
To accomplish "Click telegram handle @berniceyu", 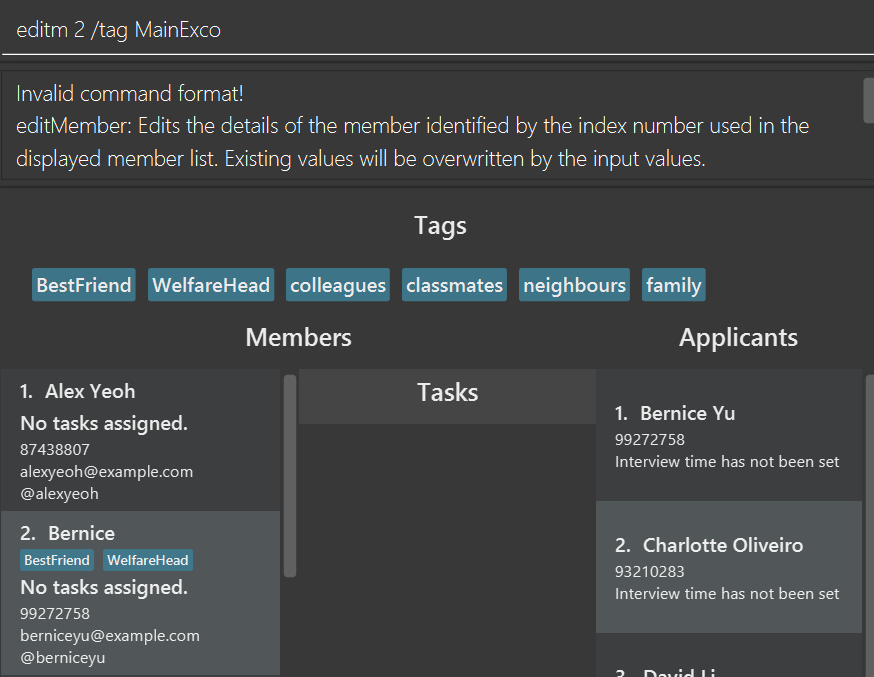I will click(62, 658).
